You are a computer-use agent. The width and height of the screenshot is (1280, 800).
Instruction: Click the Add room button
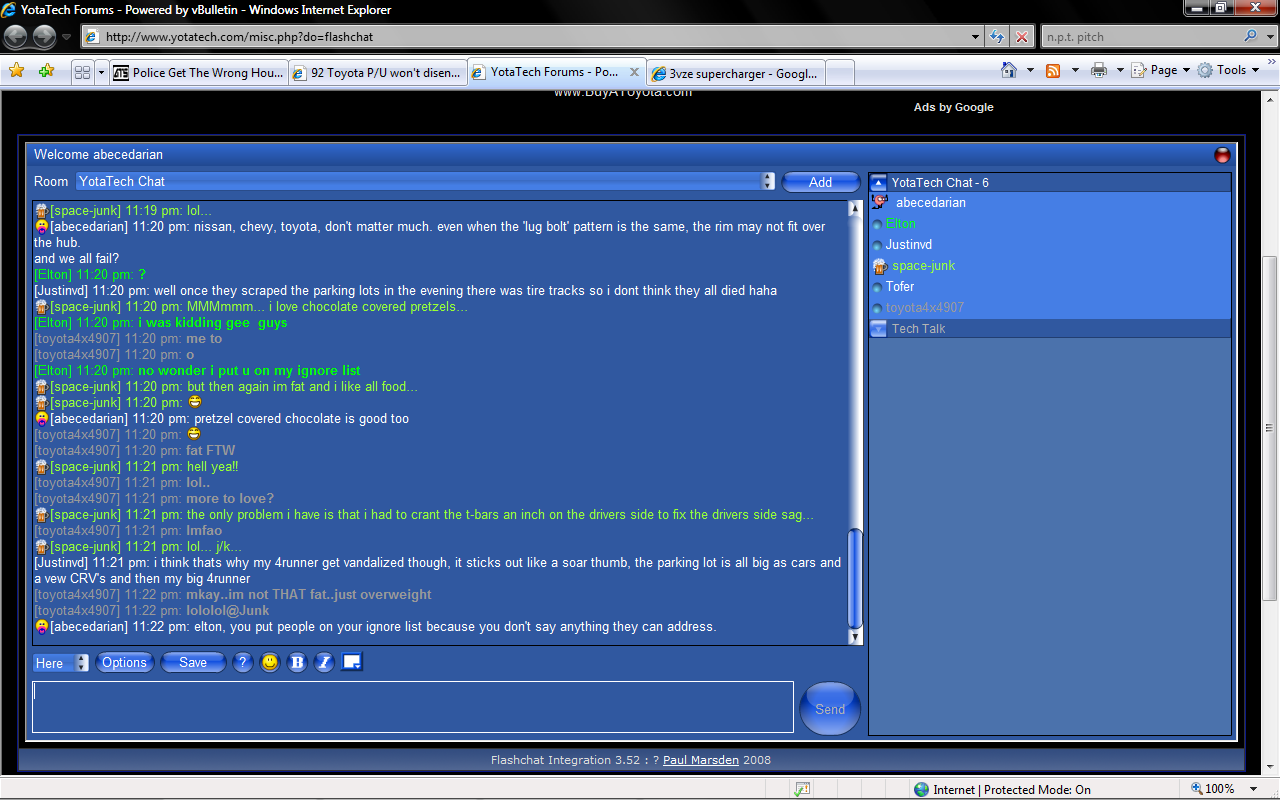[821, 182]
